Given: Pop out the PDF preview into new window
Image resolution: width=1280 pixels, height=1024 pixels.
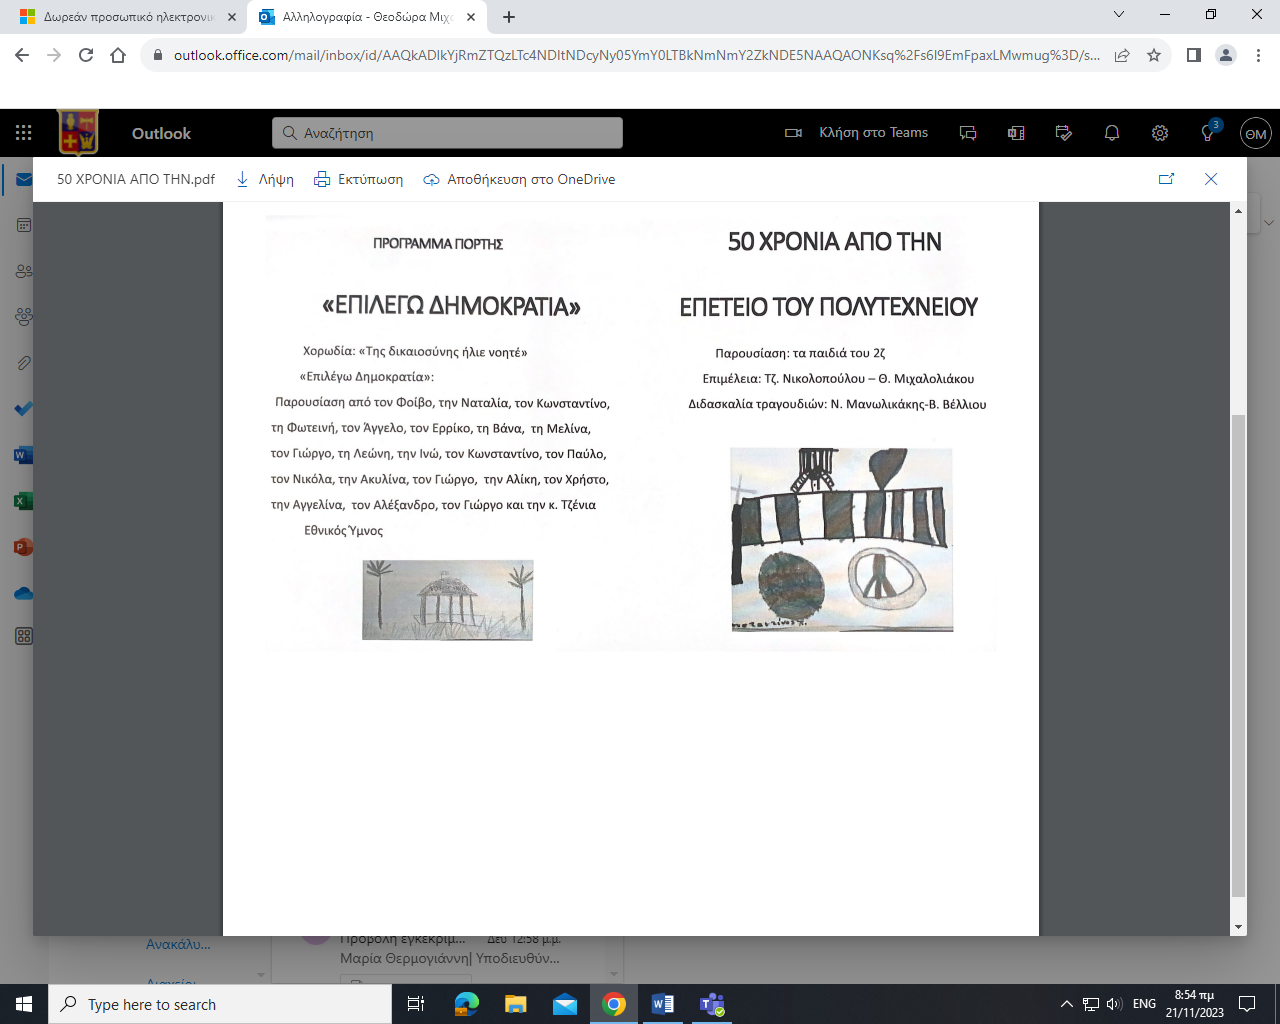Looking at the screenshot, I should 1166,179.
